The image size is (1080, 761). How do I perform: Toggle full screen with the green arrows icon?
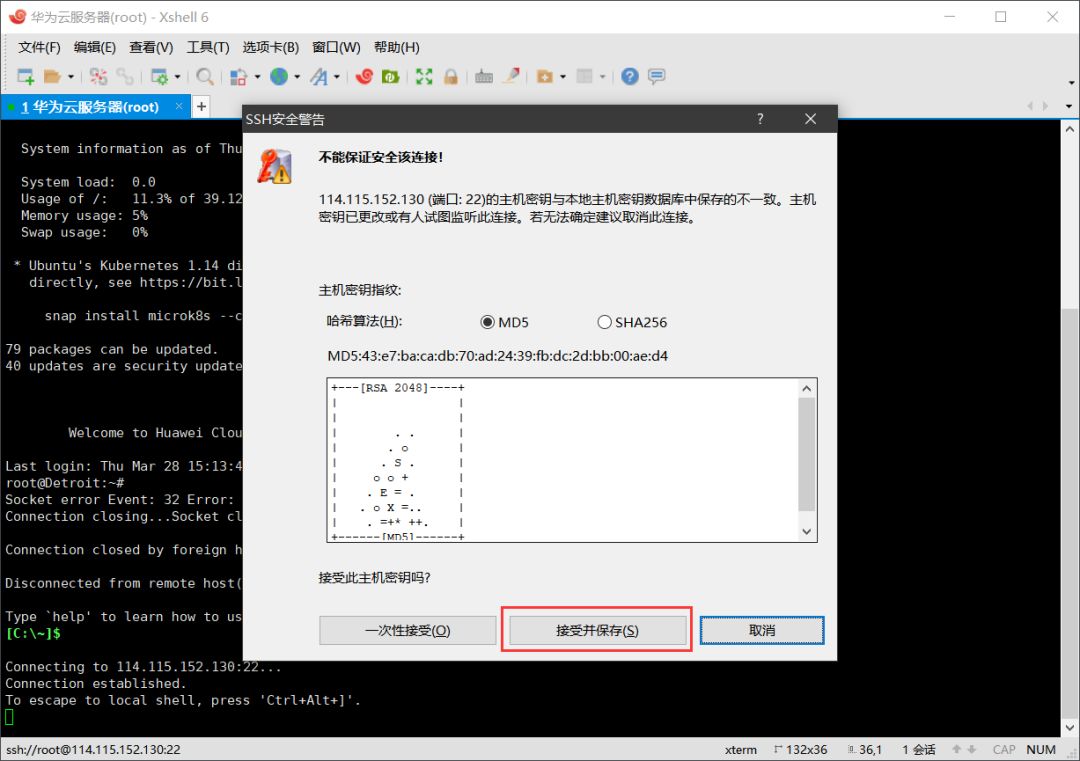click(x=424, y=76)
